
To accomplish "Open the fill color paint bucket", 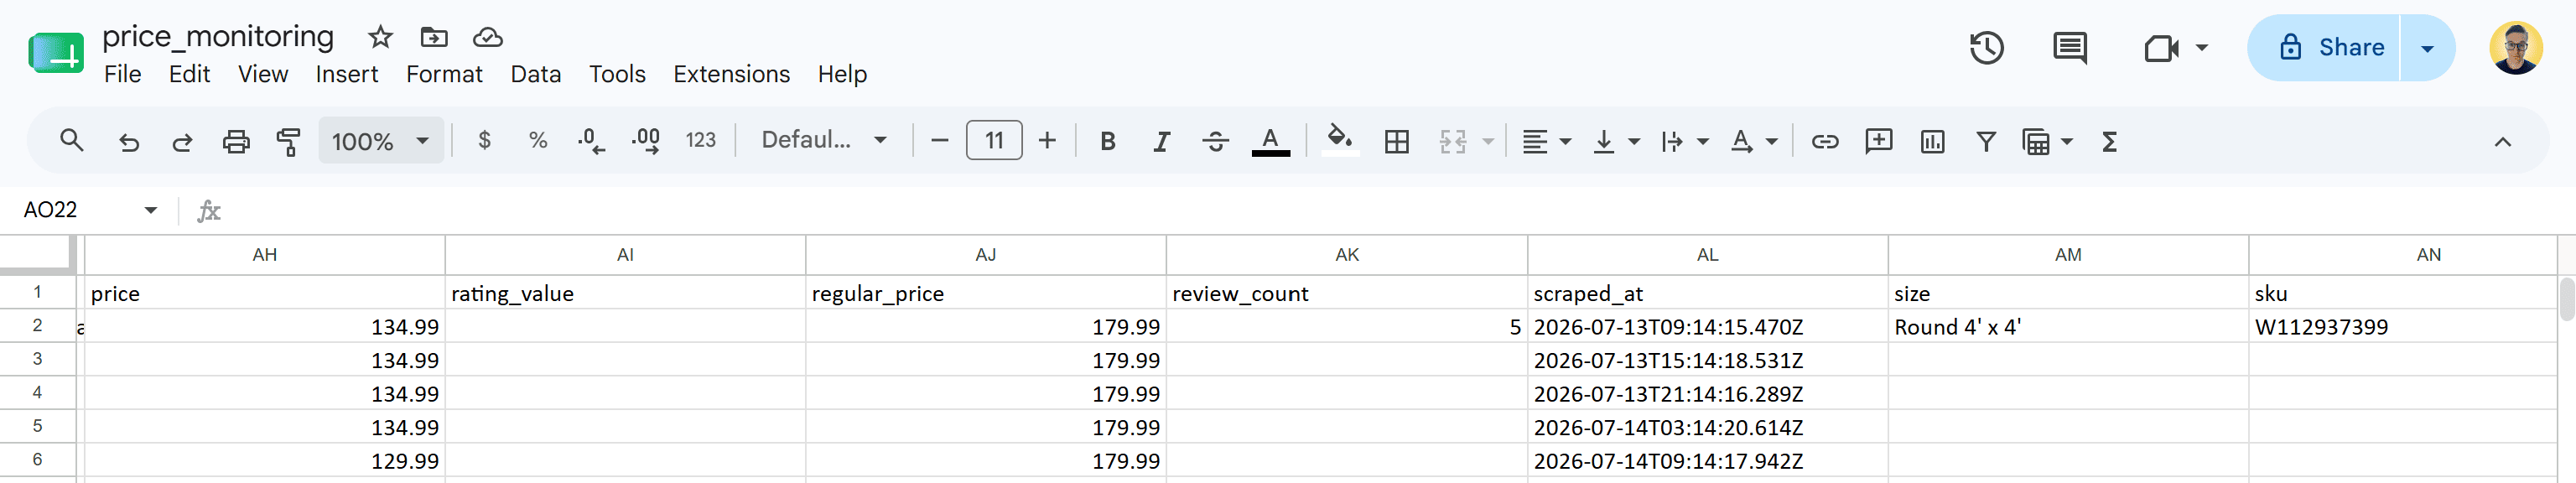I will [x=1340, y=139].
